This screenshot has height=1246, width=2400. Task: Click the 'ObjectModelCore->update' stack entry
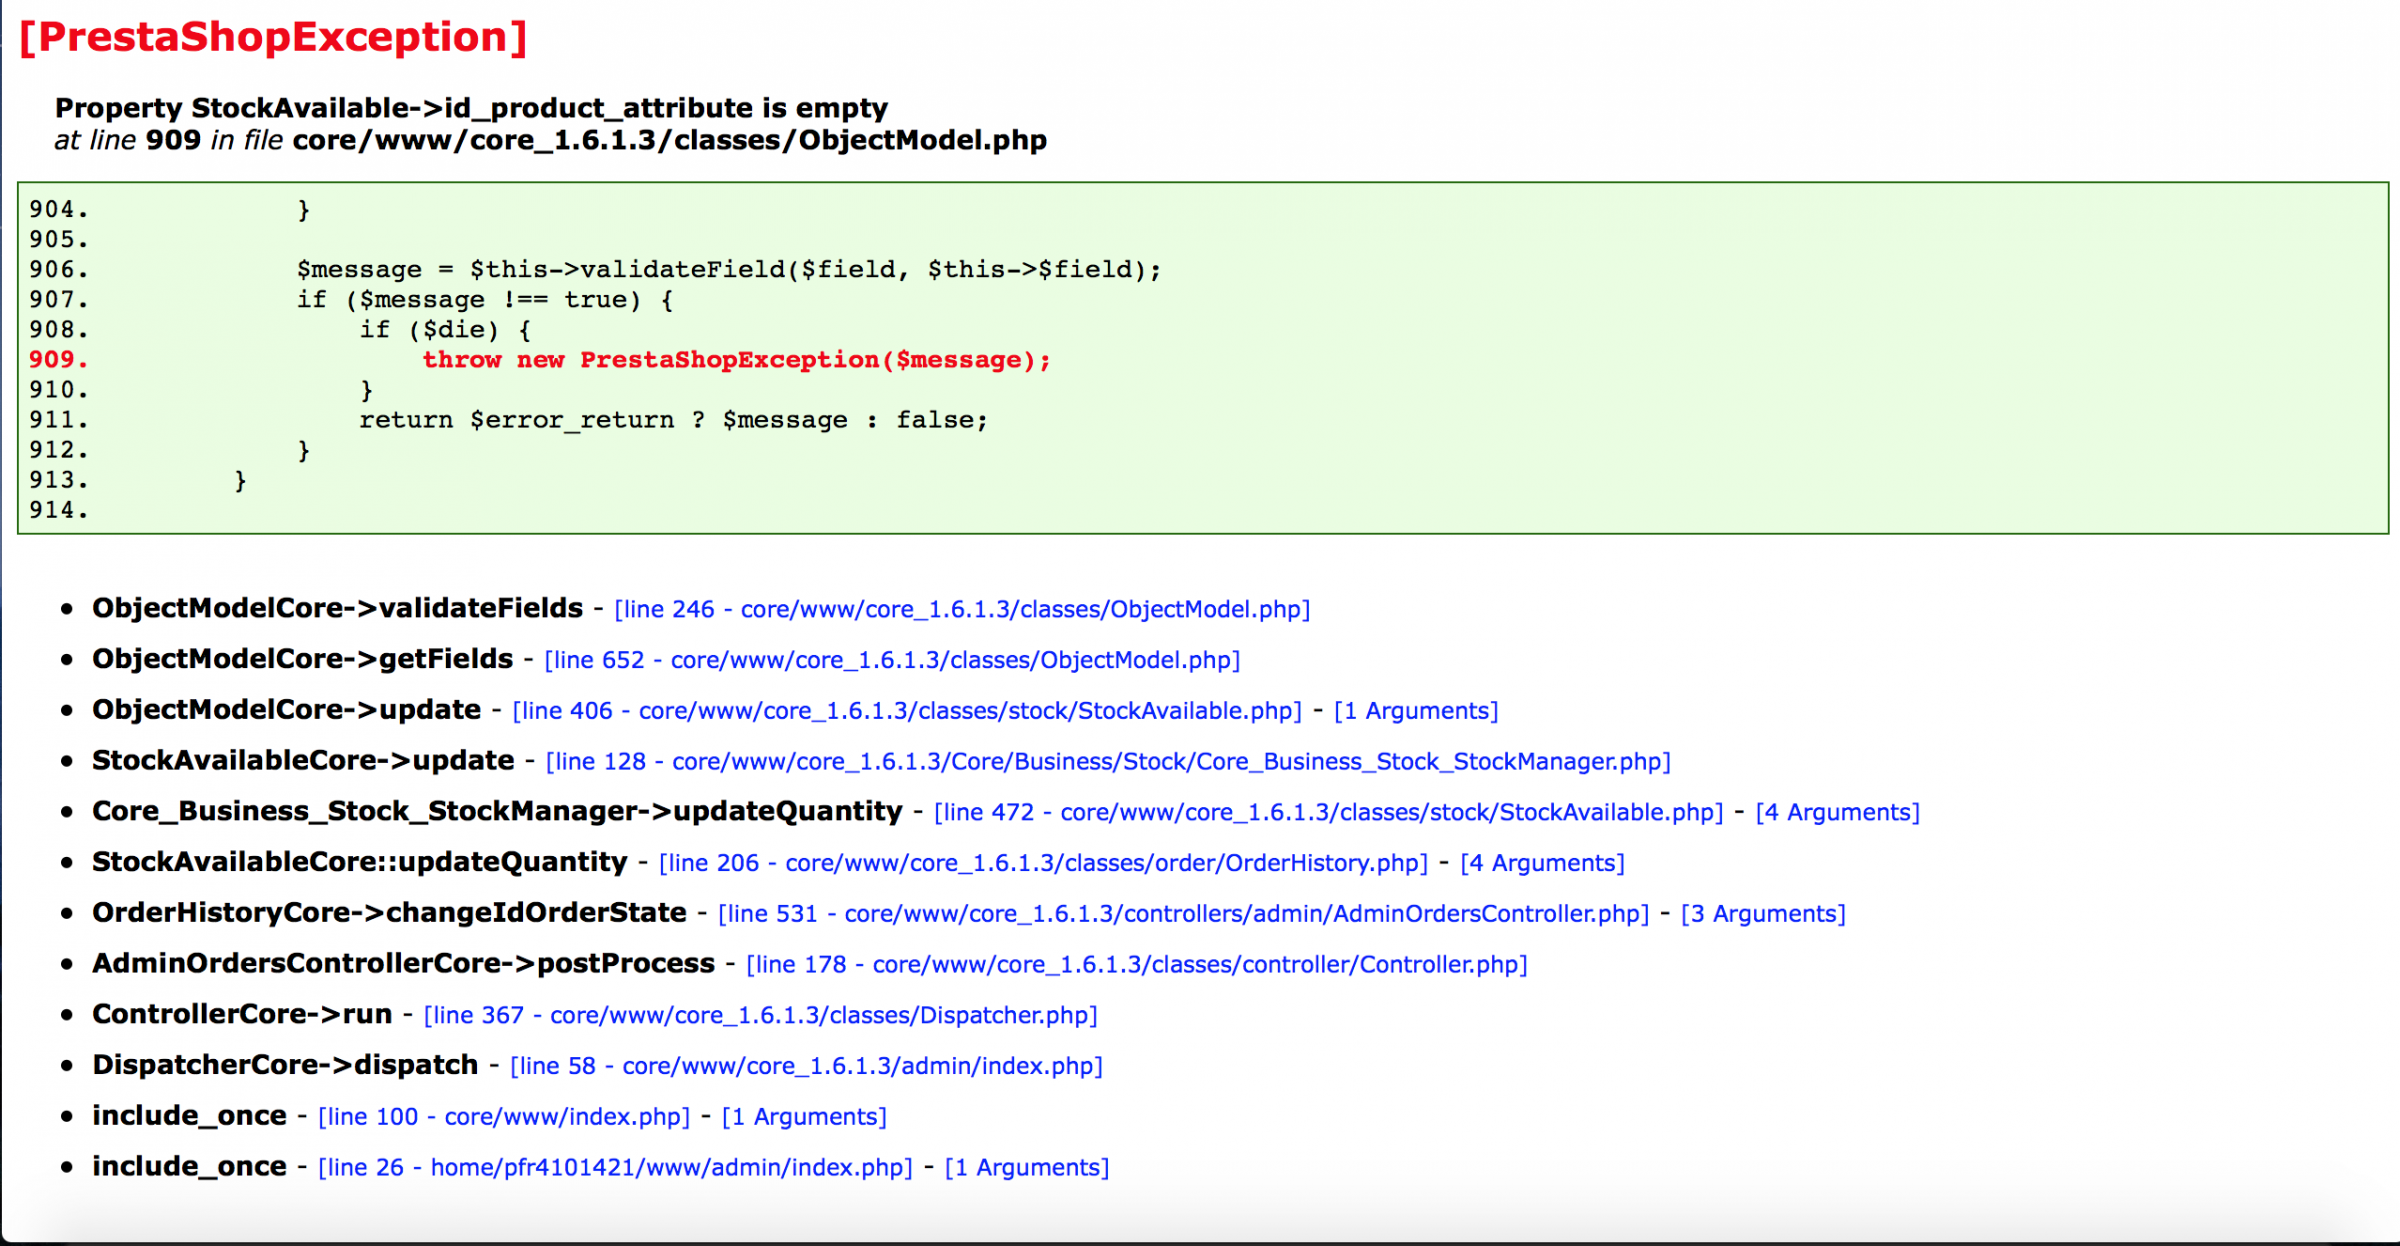pos(286,711)
